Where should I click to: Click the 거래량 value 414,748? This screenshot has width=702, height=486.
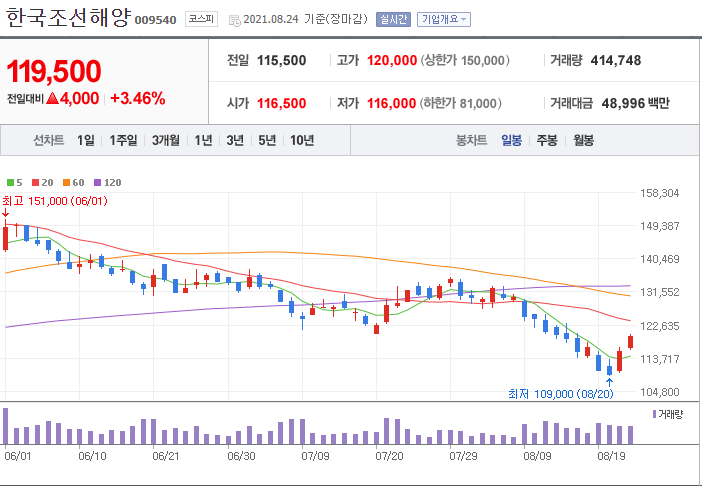(x=616, y=60)
